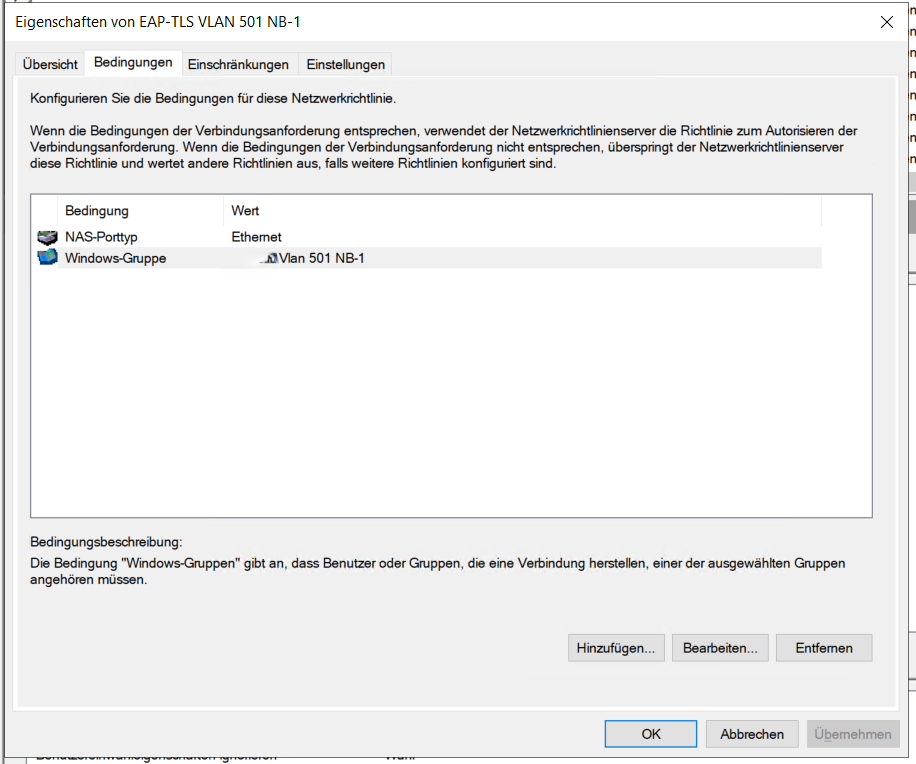
Task: Click the Windows-Gruppe condition icon
Action: click(x=47, y=258)
